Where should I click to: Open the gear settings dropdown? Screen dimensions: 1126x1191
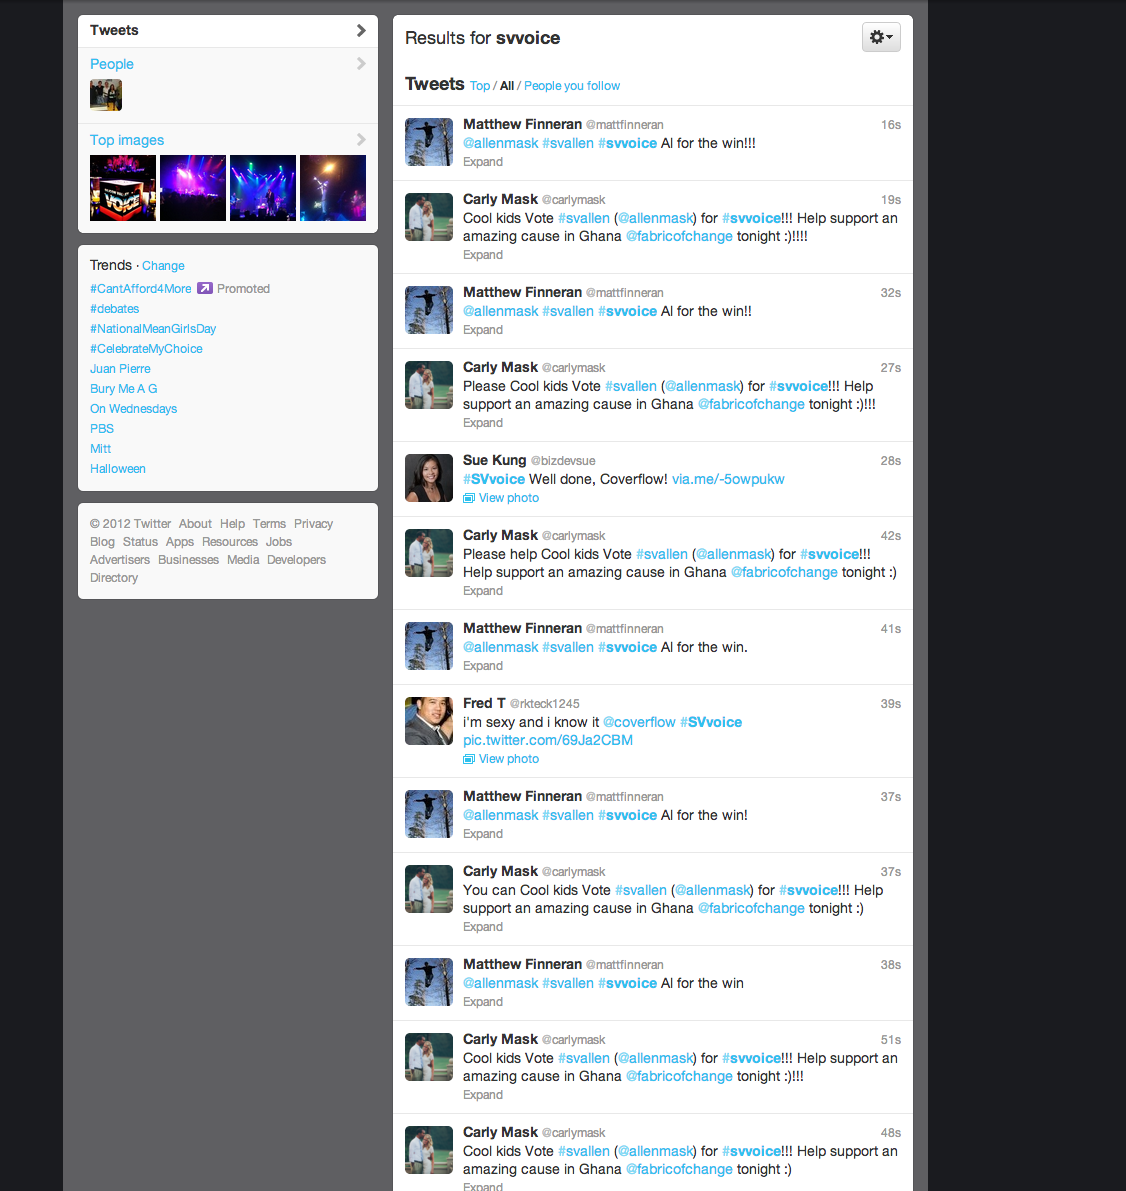pyautogui.click(x=881, y=37)
